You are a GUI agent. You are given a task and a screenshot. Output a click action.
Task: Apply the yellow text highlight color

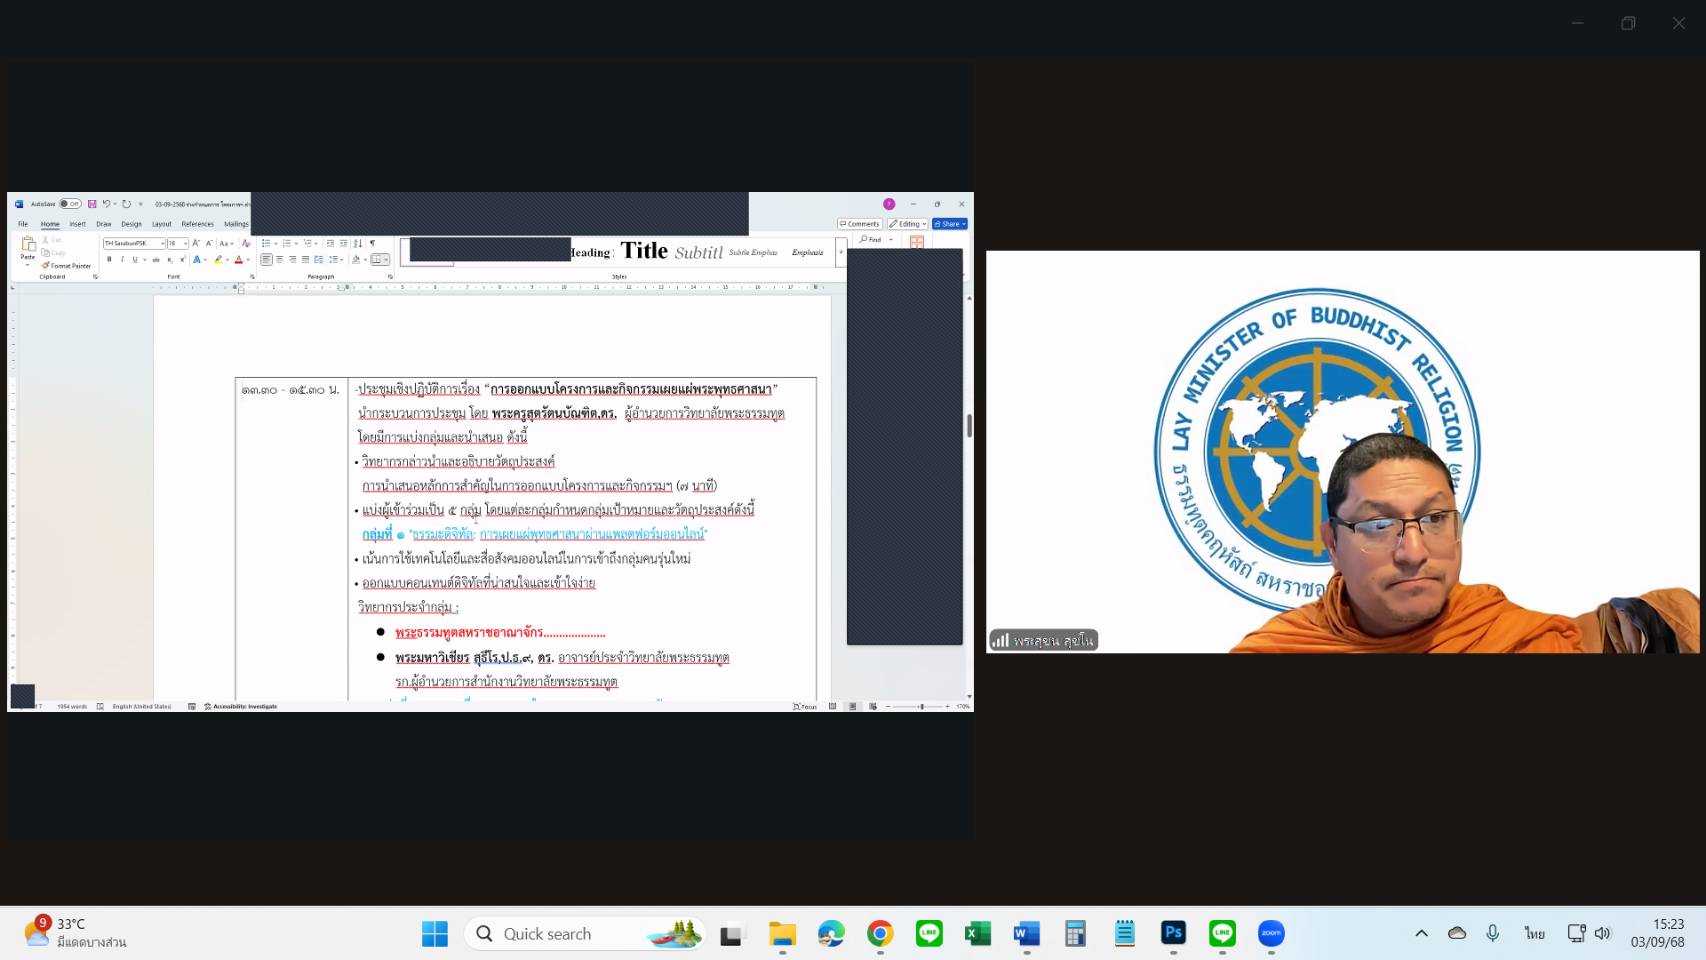(218, 260)
